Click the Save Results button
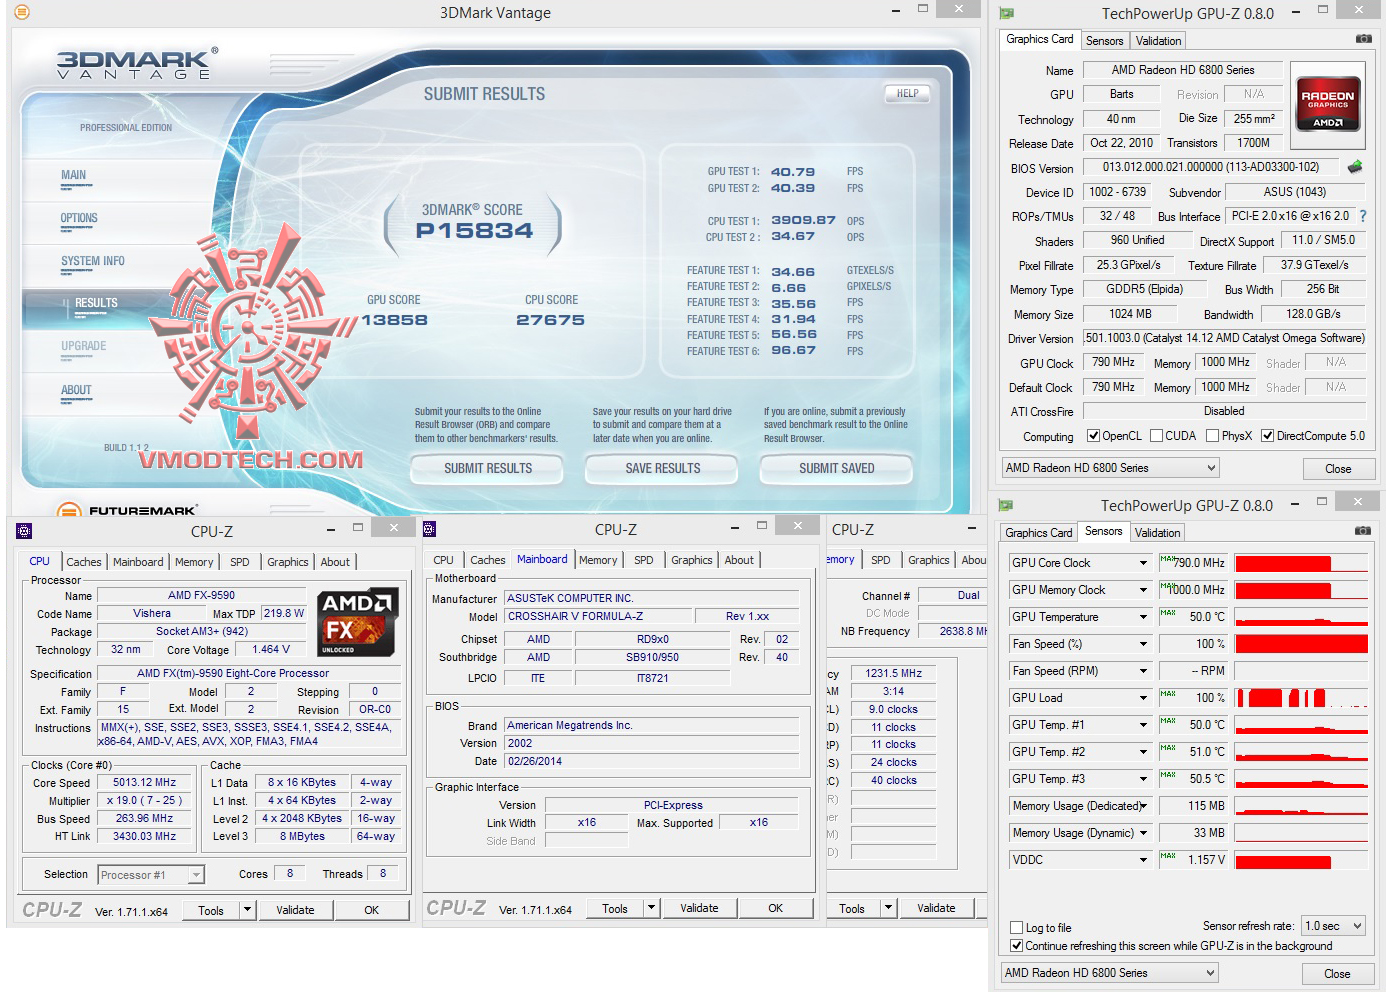Viewport: 1386px width, 992px height. click(662, 468)
